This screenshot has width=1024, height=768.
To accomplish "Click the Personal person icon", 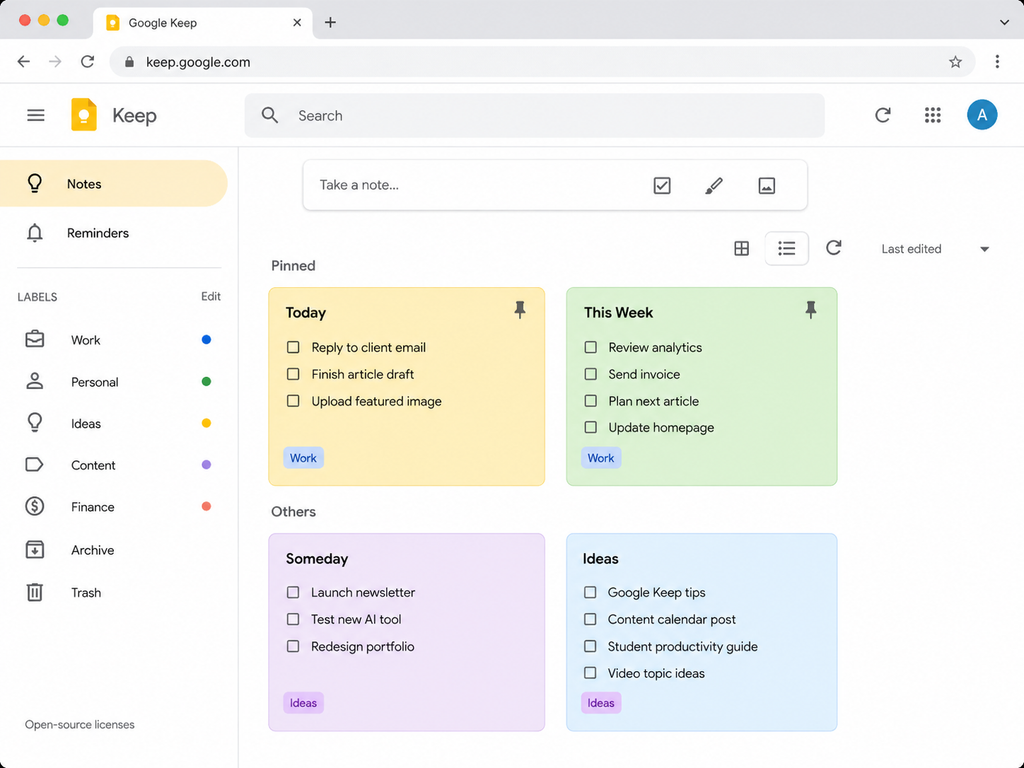I will pos(35,381).
